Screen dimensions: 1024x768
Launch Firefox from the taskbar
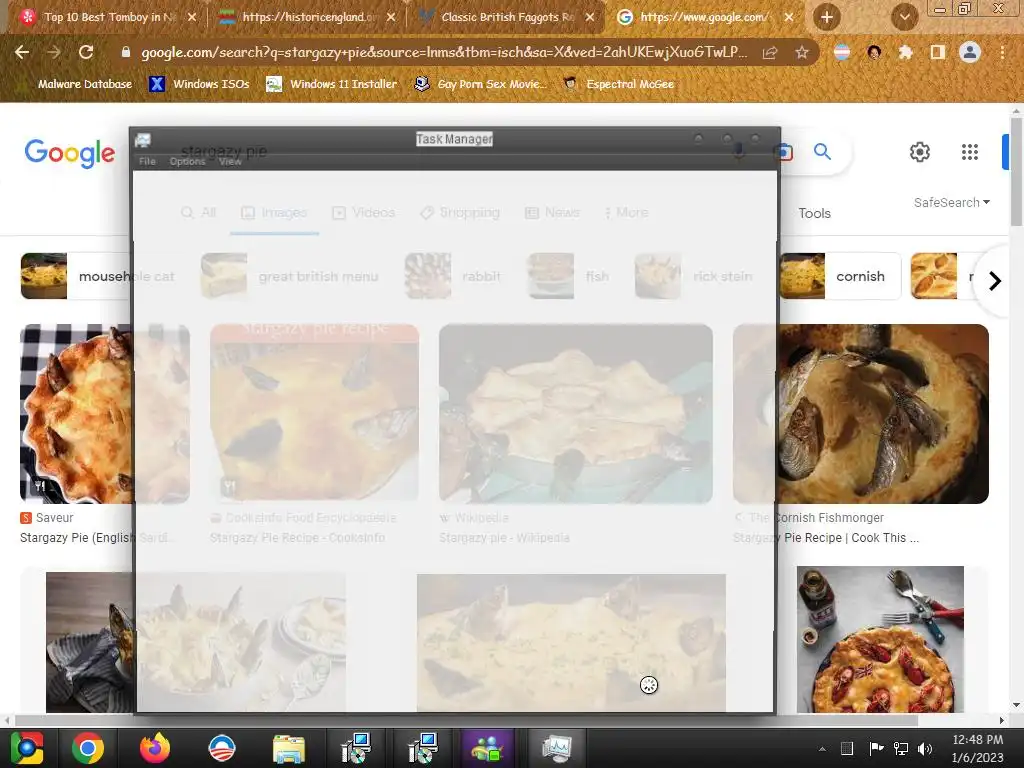coord(155,748)
